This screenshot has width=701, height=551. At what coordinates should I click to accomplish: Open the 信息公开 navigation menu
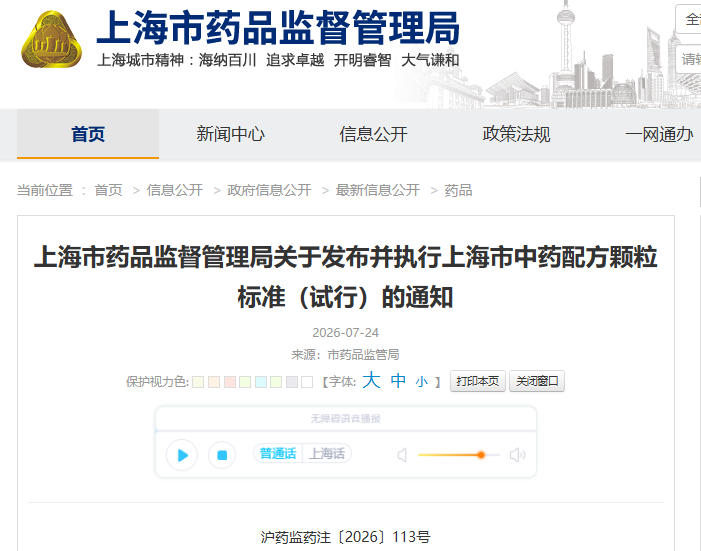[x=373, y=134]
